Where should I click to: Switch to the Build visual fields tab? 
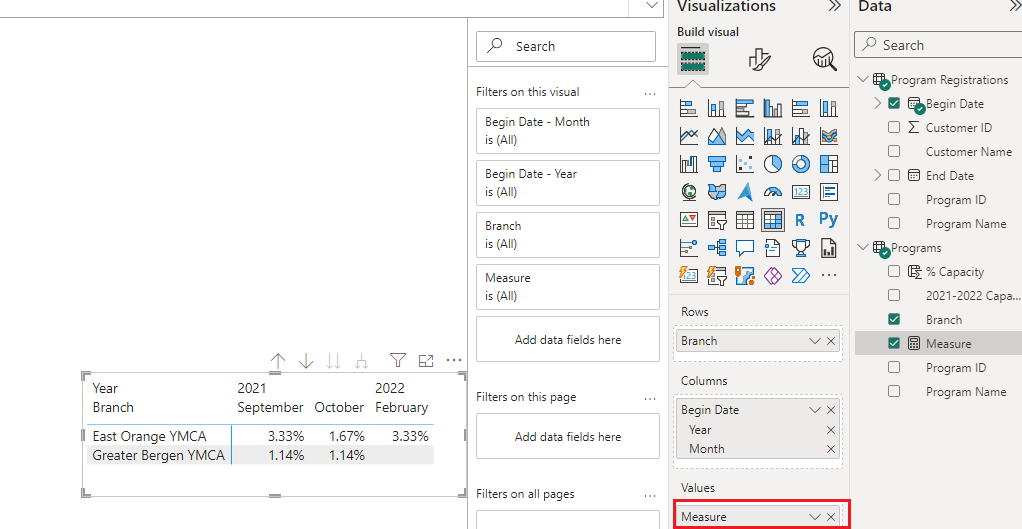[x=693, y=59]
